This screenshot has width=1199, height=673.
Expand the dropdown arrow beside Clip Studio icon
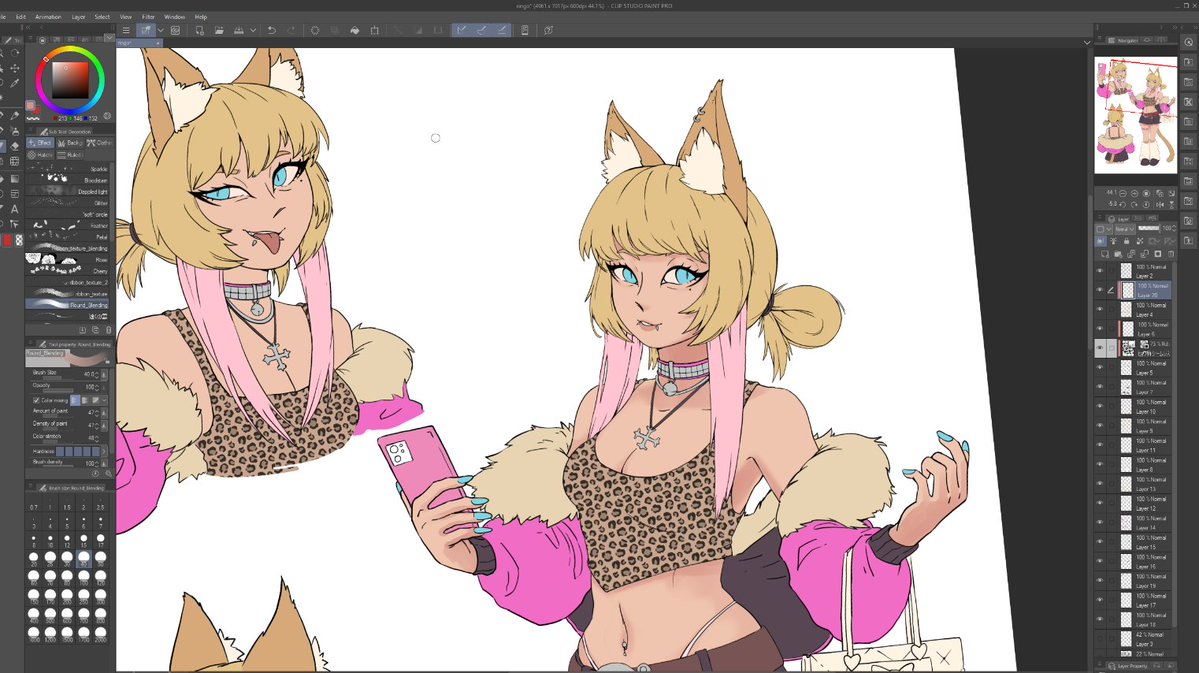161,31
